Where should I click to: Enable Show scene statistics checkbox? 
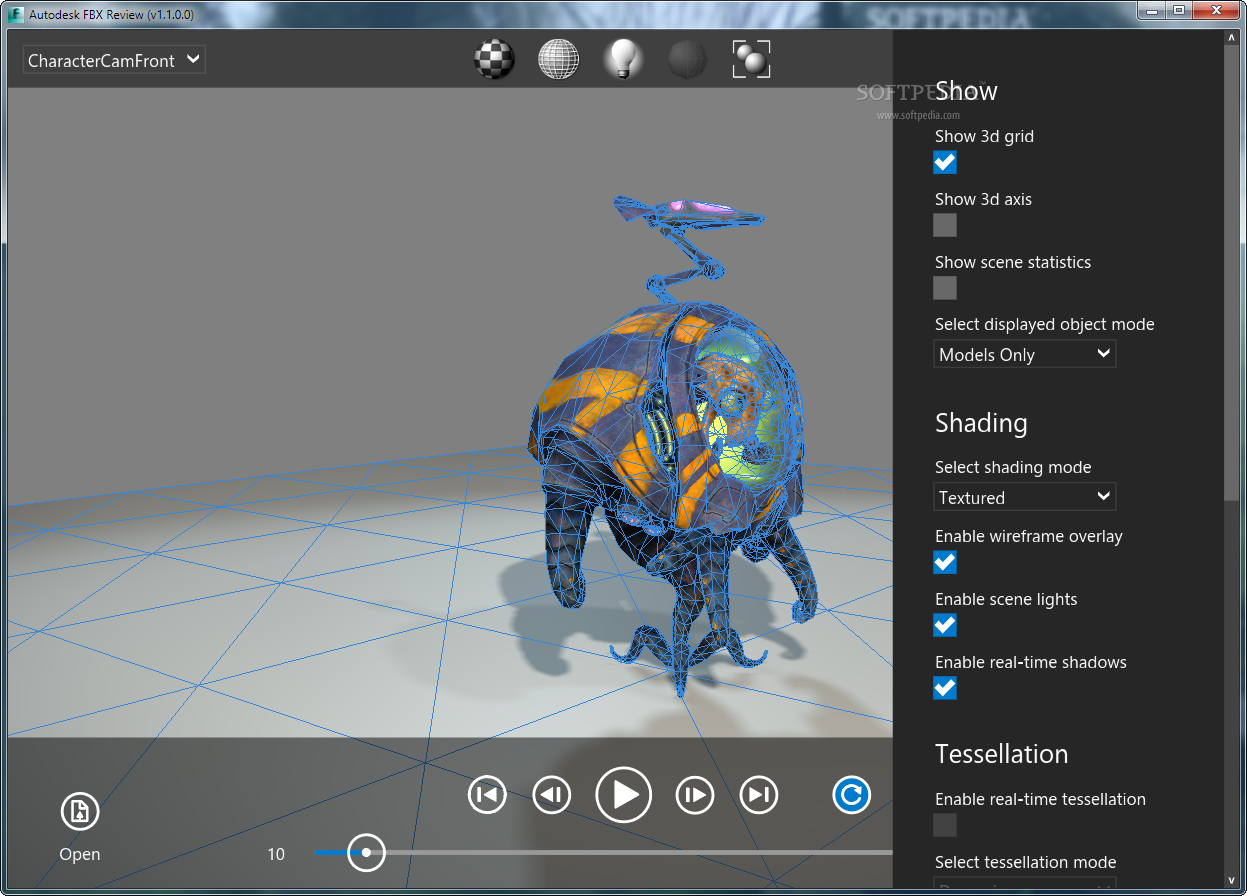point(945,288)
